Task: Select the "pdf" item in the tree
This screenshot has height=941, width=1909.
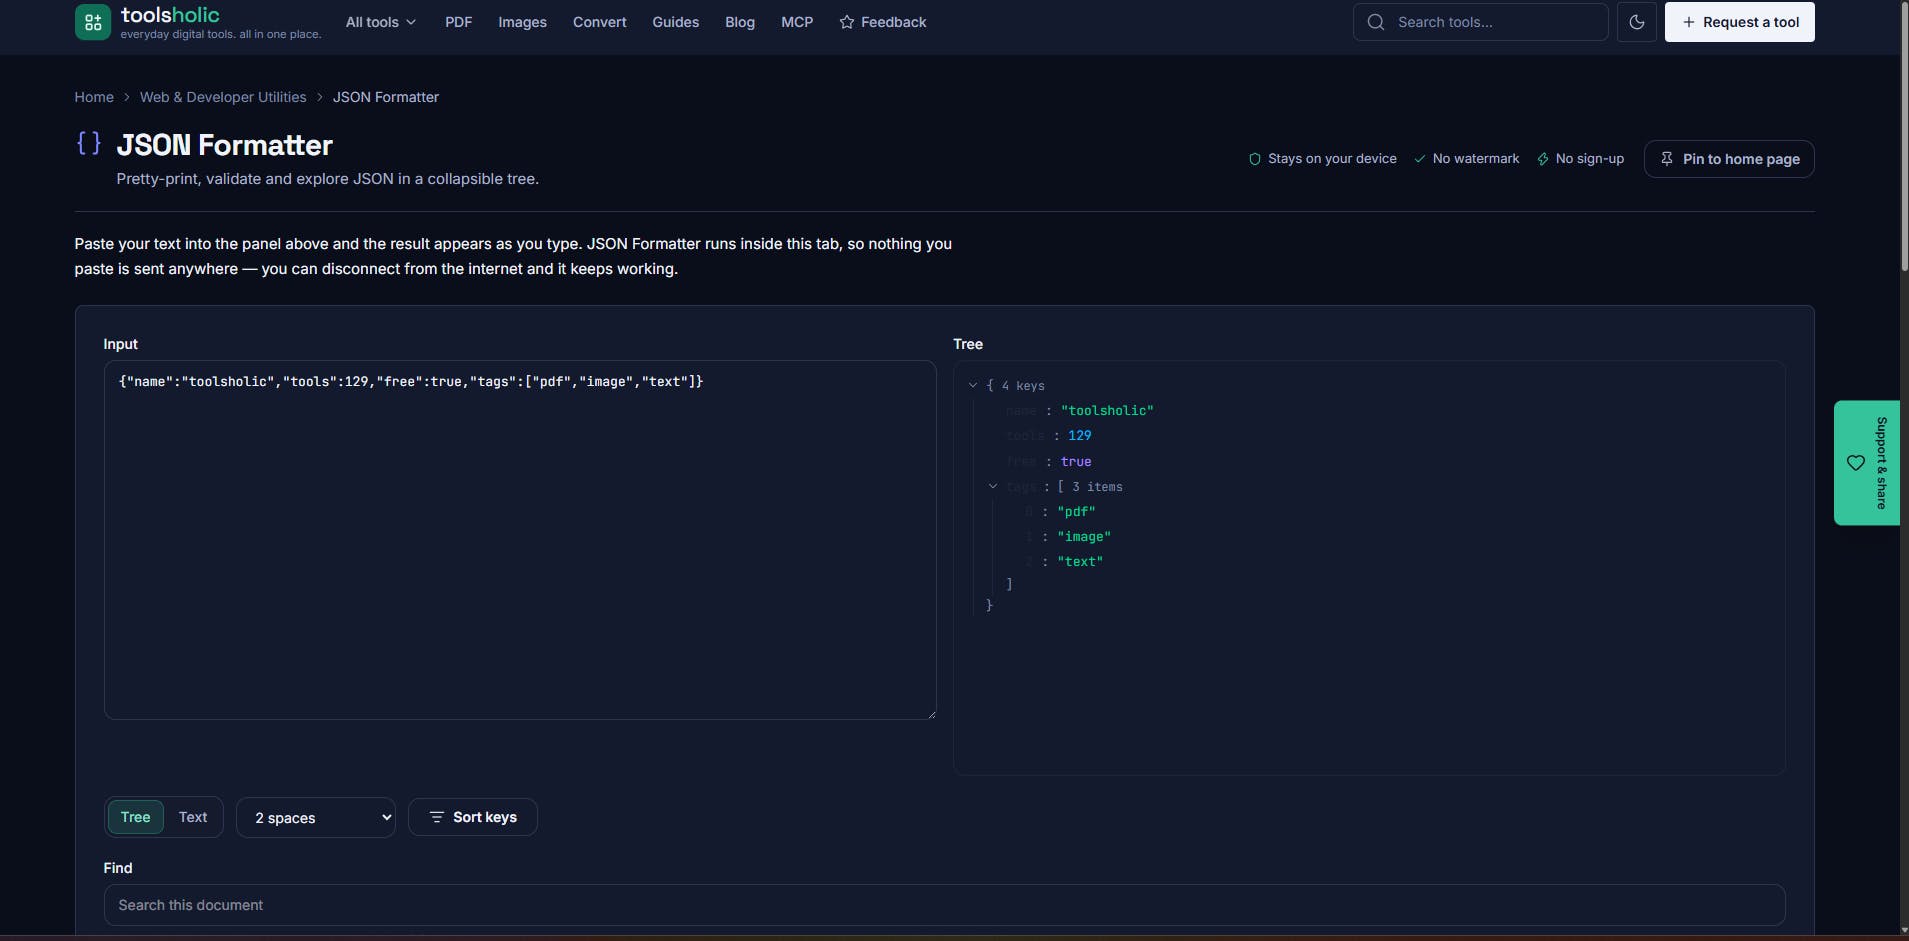Action: coord(1076,512)
